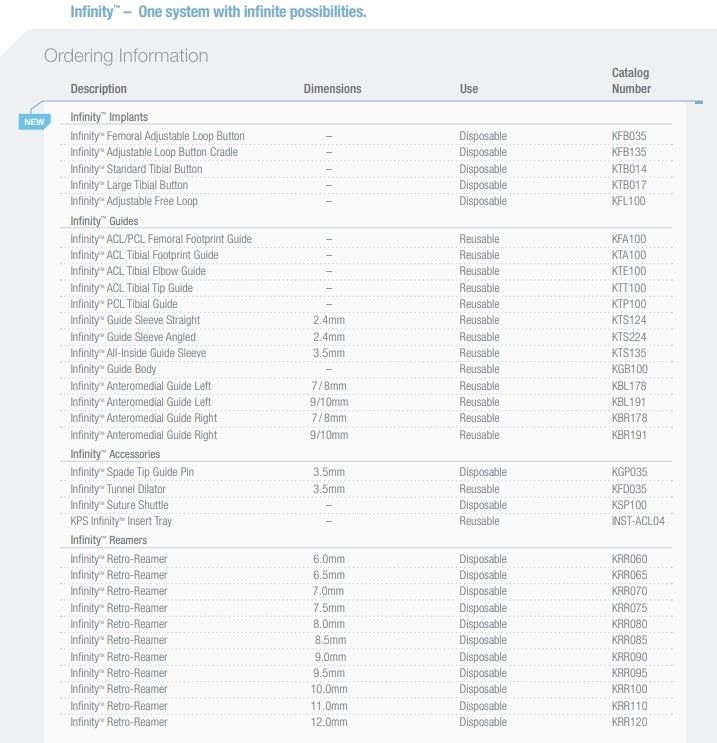Click catalog number KTS224
This screenshot has height=743, width=717.
629,337
